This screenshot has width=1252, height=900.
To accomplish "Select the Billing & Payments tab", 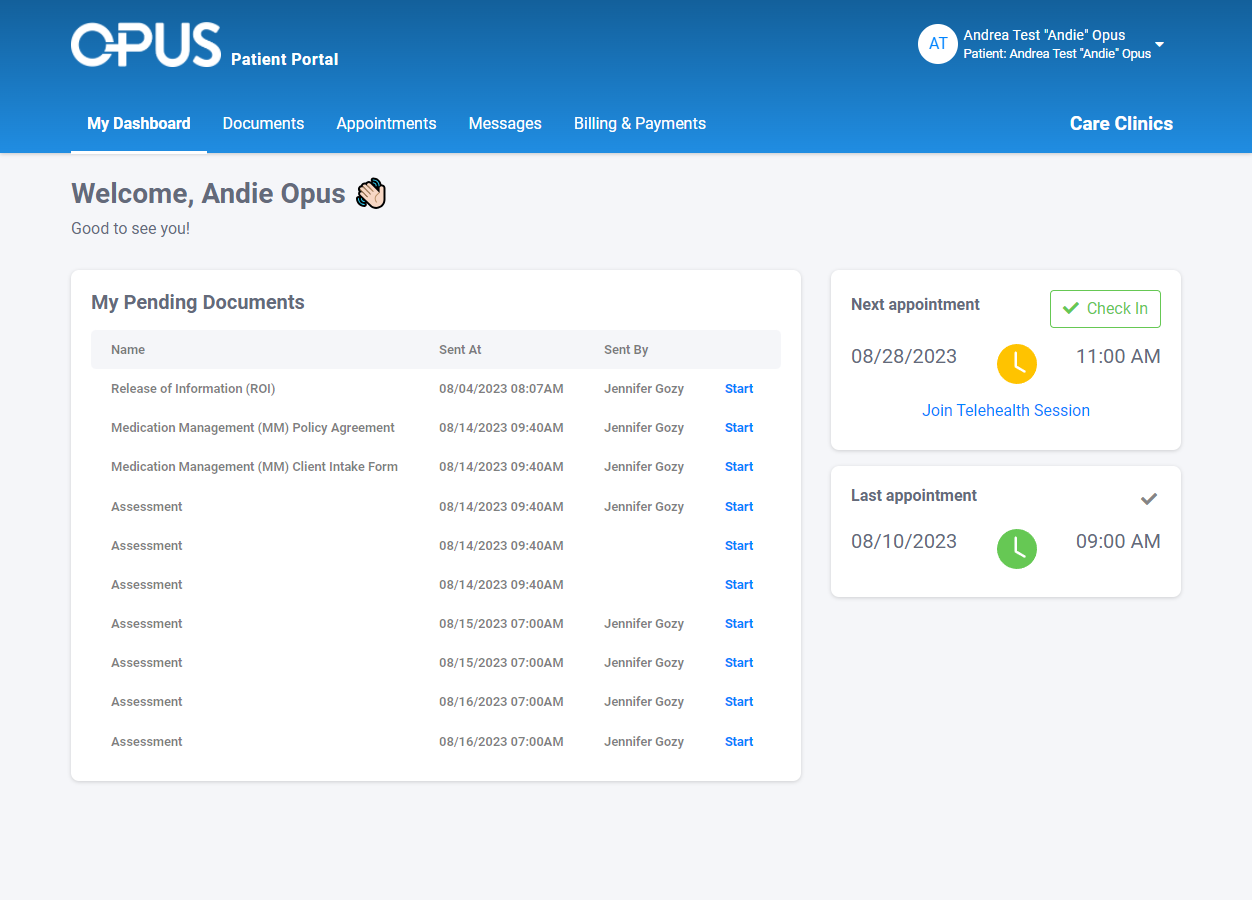I will click(640, 124).
